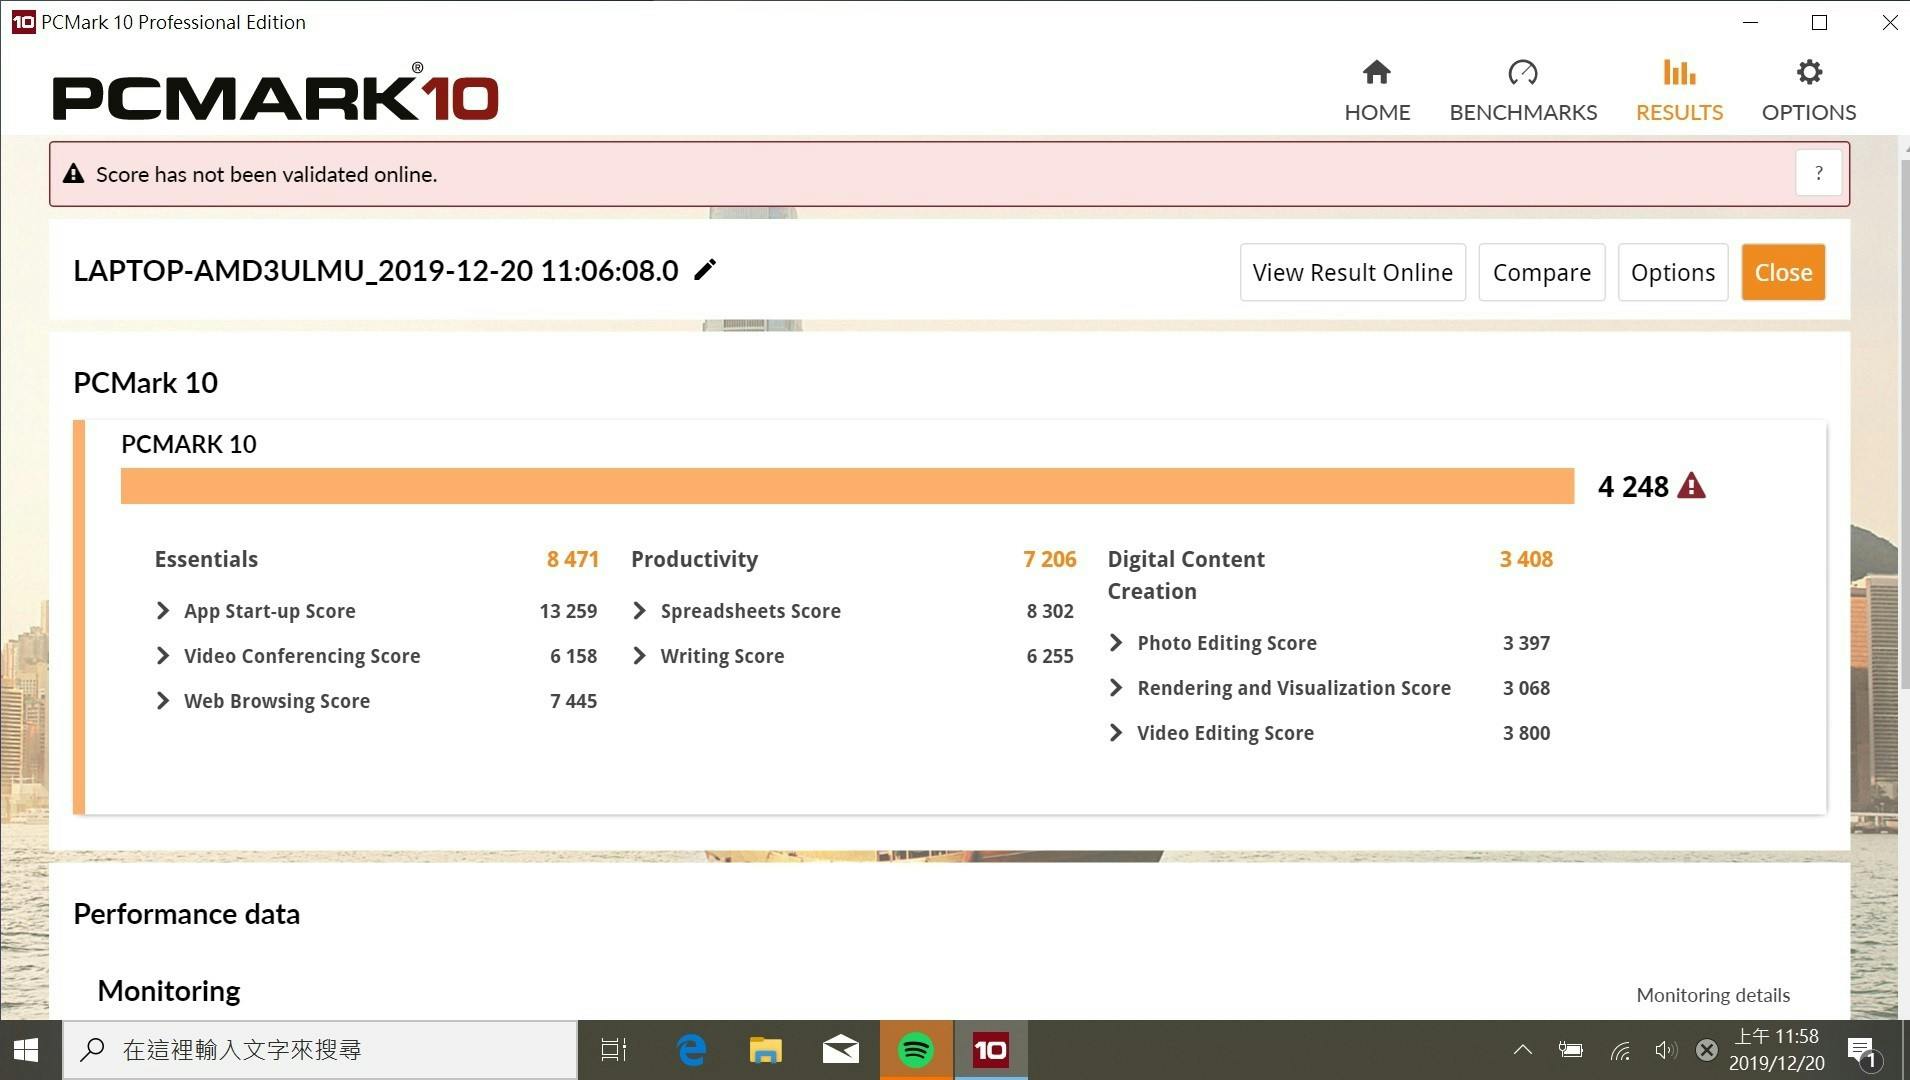Click the warning triangle in validation banner
1910x1080 pixels.
(x=73, y=174)
